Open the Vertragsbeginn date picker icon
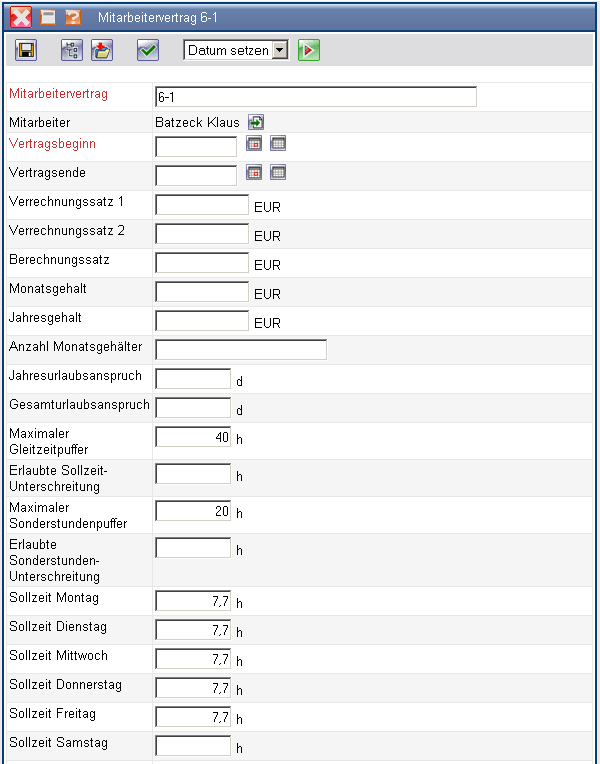This screenshot has width=600, height=764. [x=254, y=144]
